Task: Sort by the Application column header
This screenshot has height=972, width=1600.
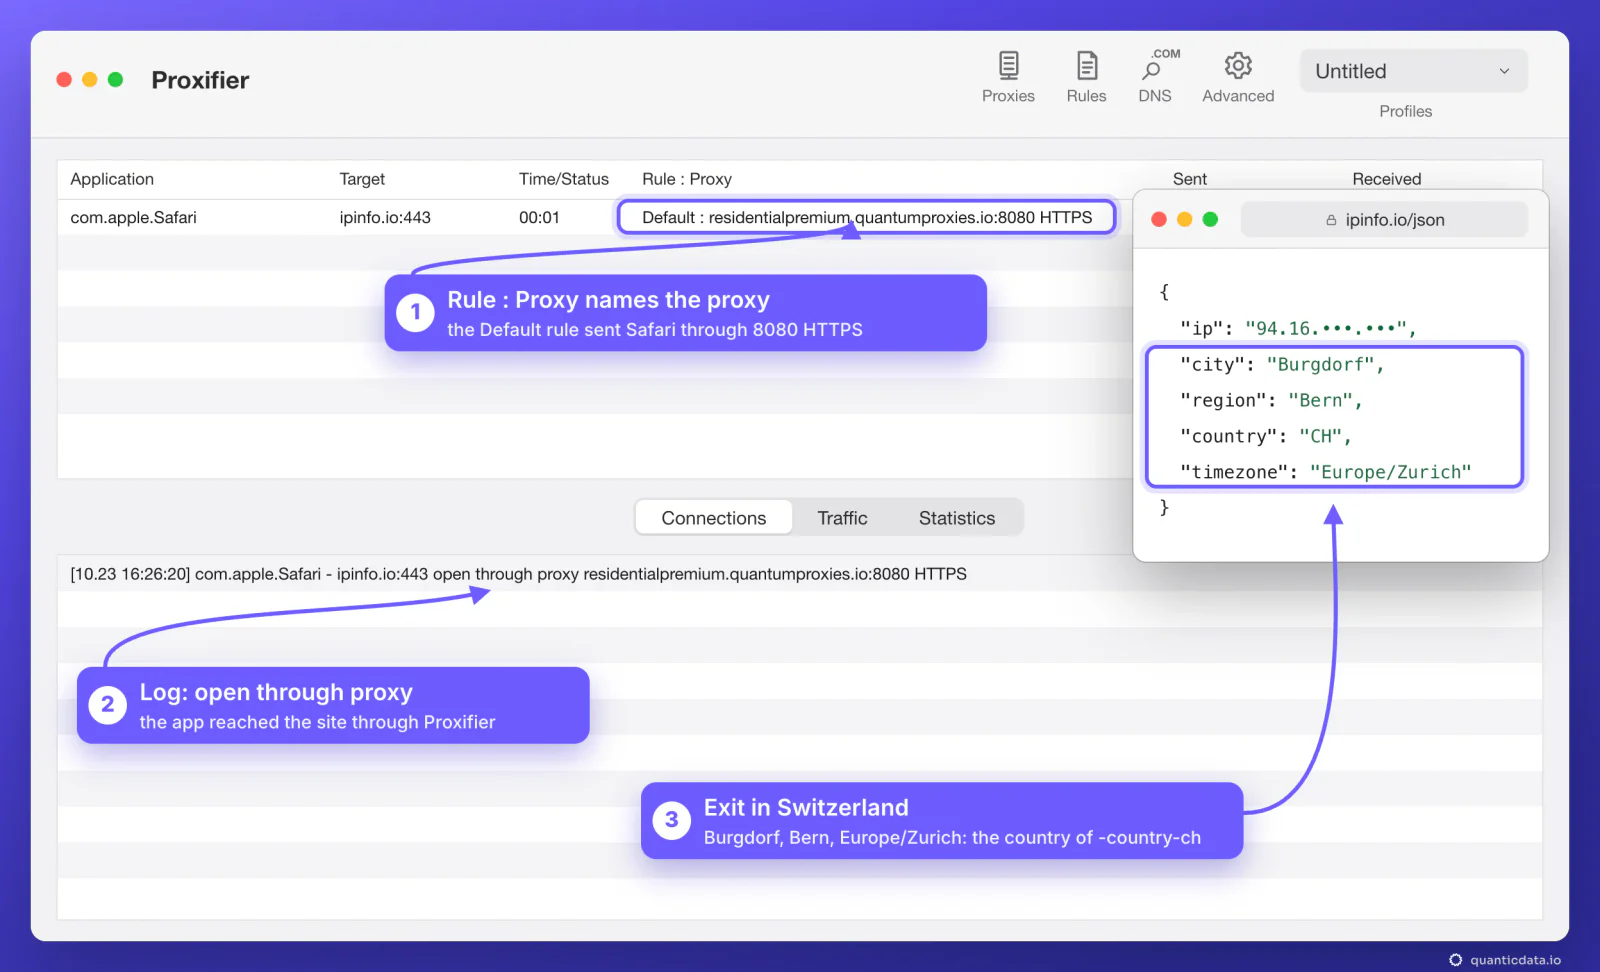Action: (112, 179)
